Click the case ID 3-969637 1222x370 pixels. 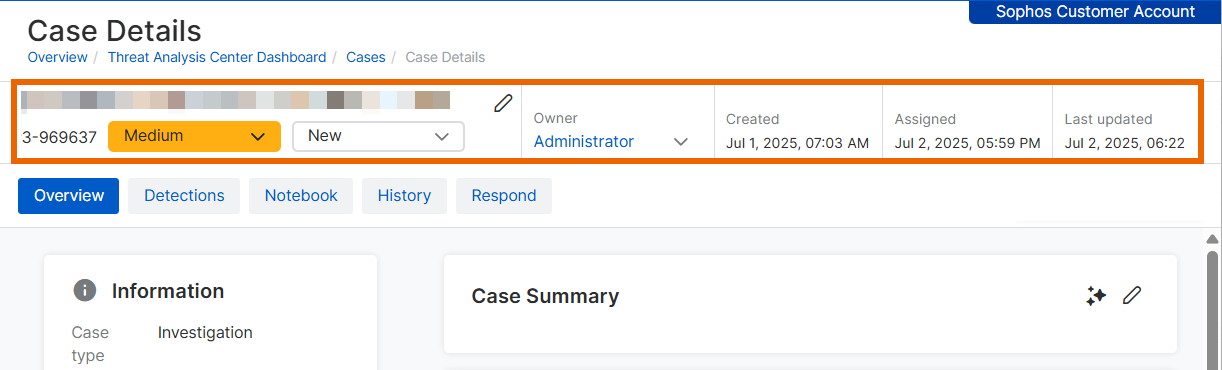tap(59, 137)
